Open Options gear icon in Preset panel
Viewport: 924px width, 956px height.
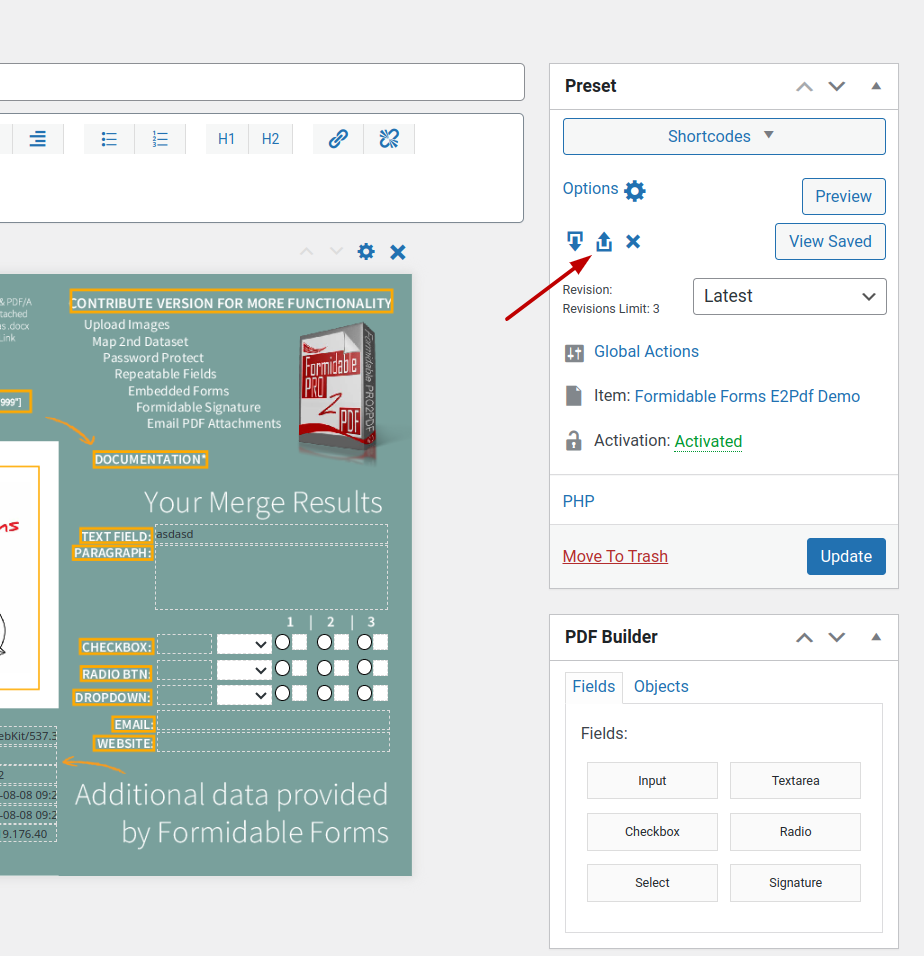pyautogui.click(x=635, y=190)
